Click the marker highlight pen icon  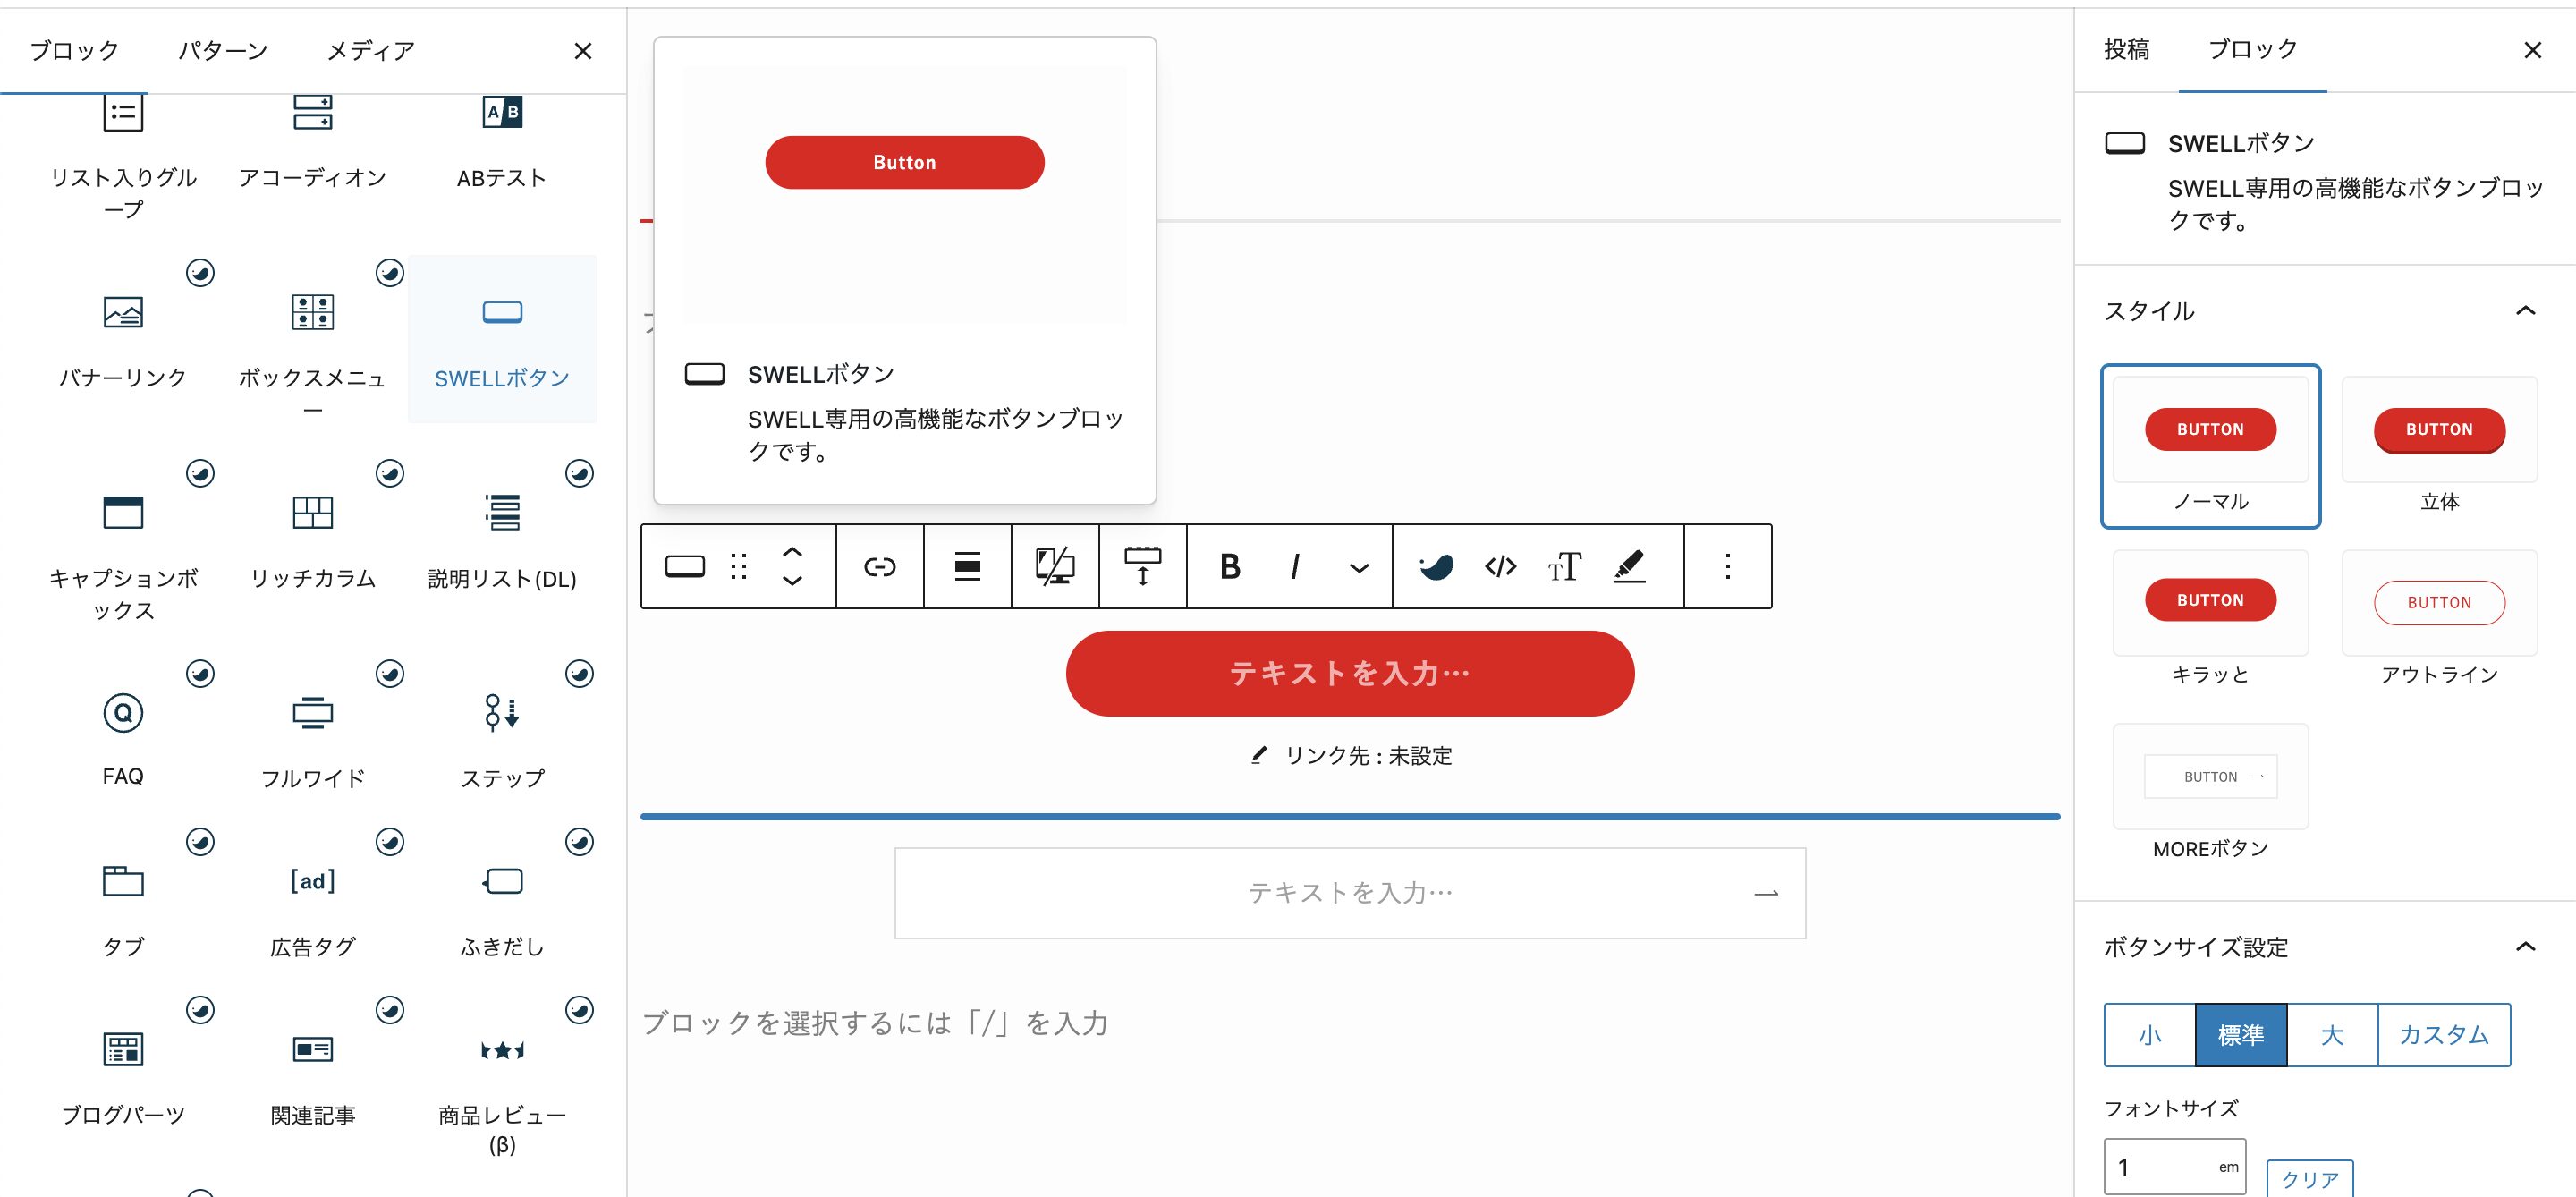(1629, 567)
